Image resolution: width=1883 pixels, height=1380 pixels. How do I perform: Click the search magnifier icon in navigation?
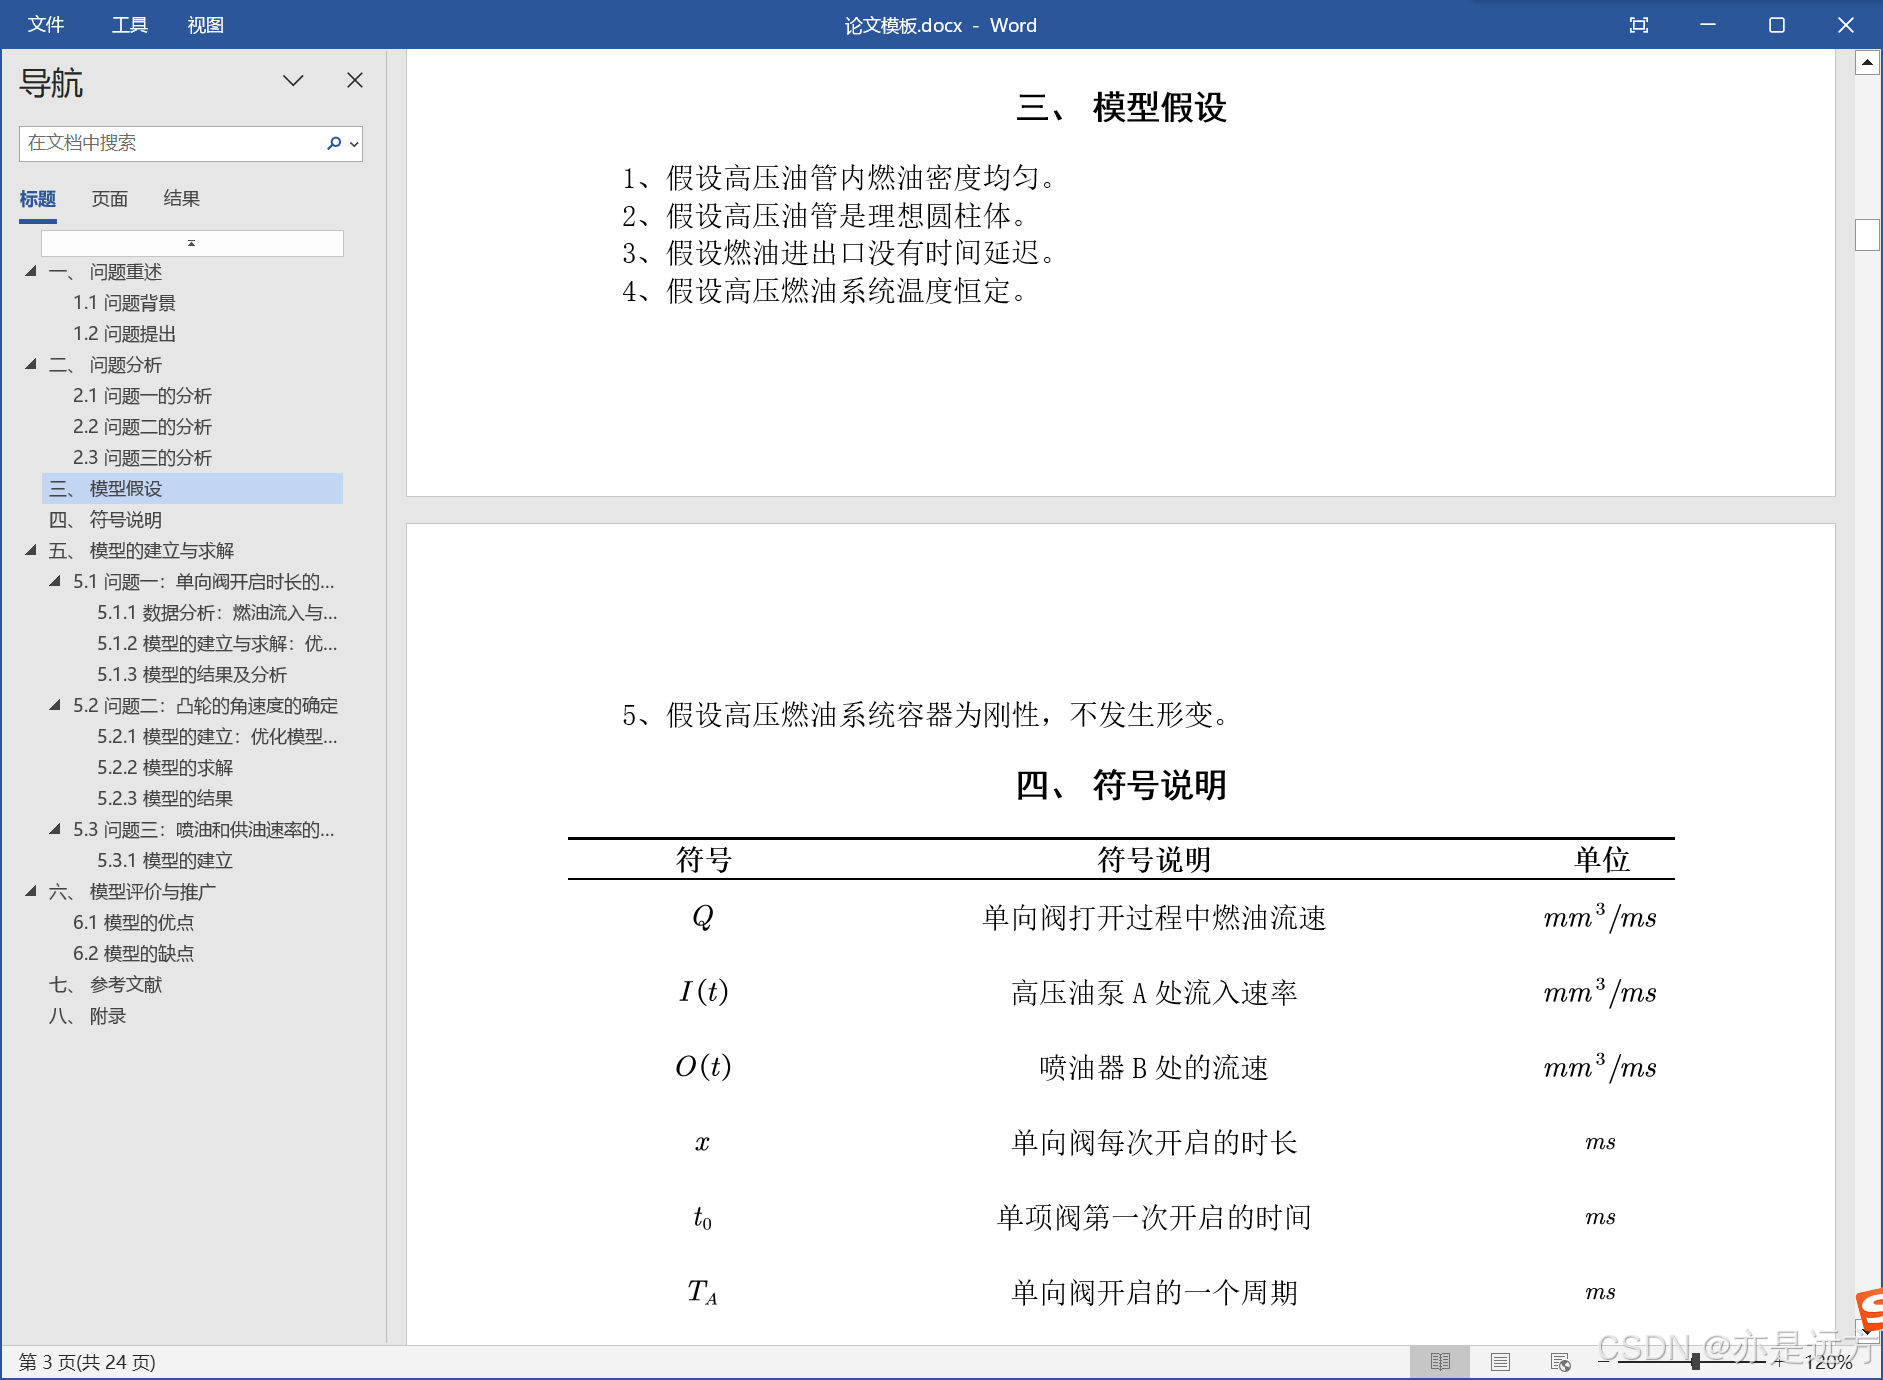tap(334, 143)
